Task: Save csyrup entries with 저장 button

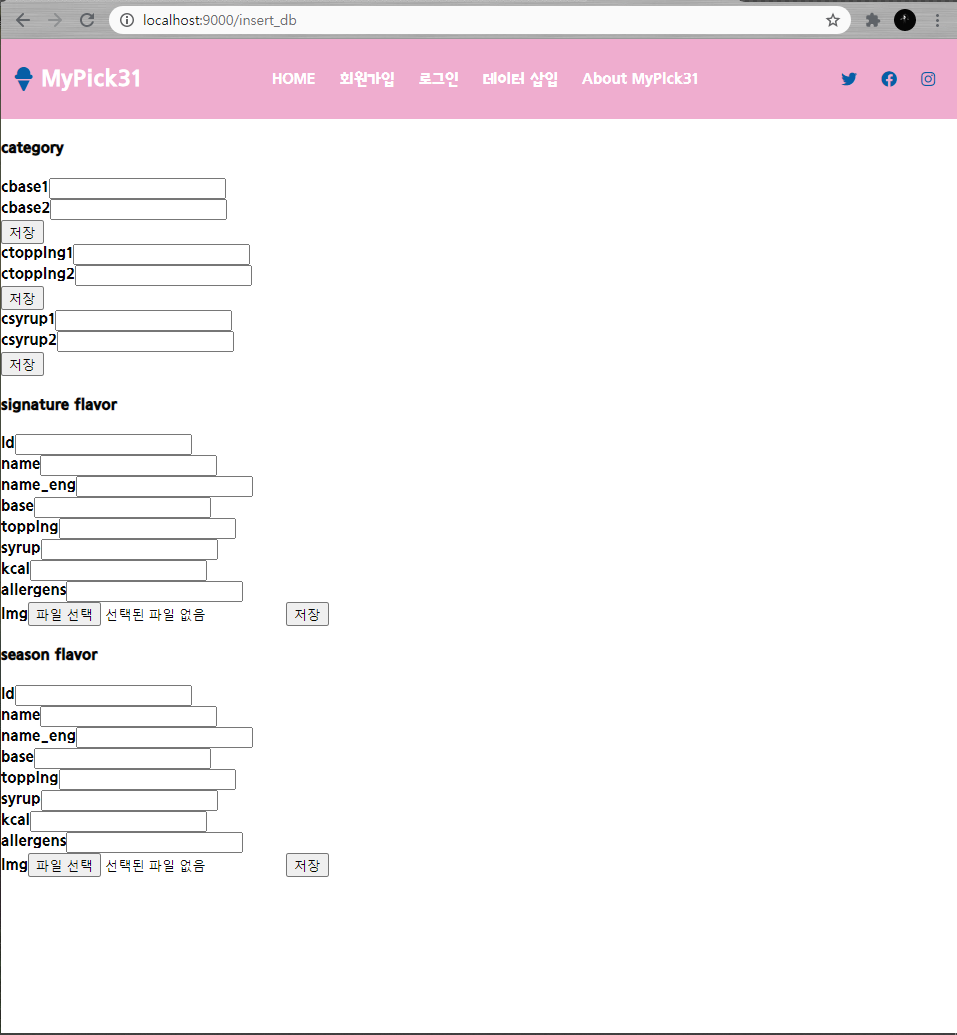Action: pyautogui.click(x=22, y=364)
